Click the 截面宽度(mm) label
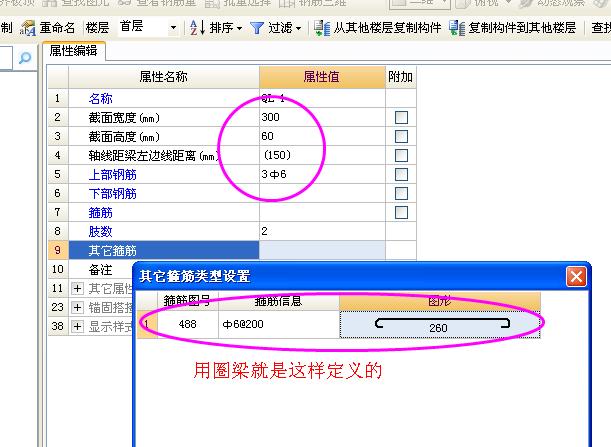Viewport: 611px width, 447px height. (124, 118)
